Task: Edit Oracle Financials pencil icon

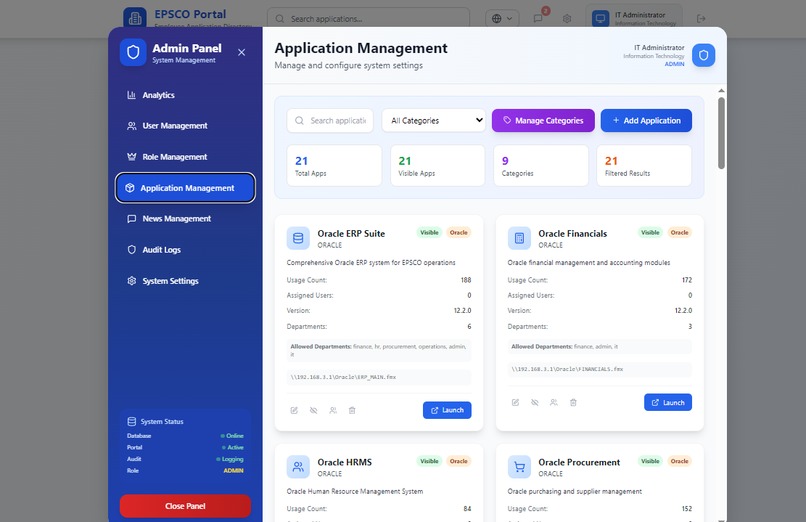Action: click(x=515, y=402)
